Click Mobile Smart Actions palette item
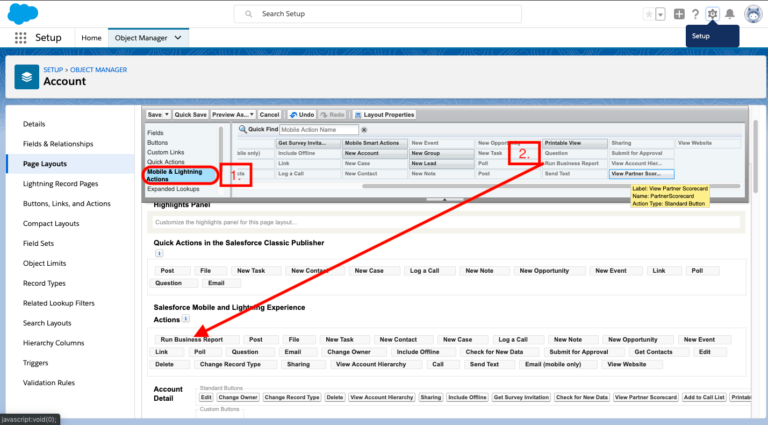Image resolution: width=768 pixels, height=425 pixels. tap(374, 143)
